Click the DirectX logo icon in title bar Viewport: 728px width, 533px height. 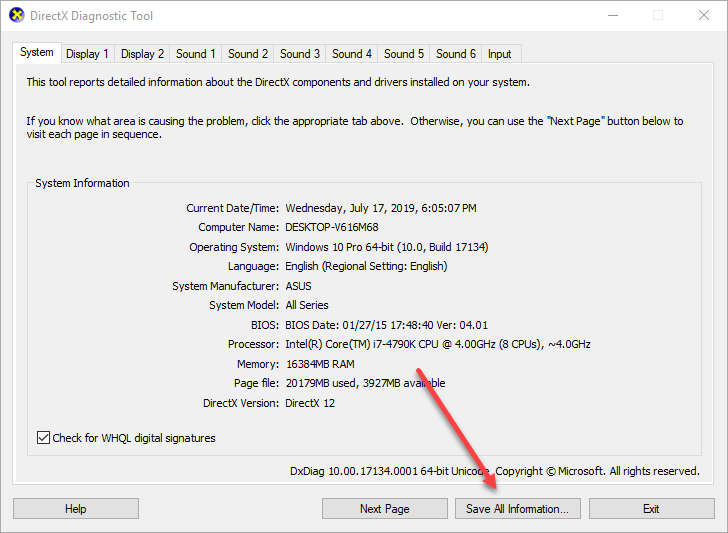click(x=17, y=15)
